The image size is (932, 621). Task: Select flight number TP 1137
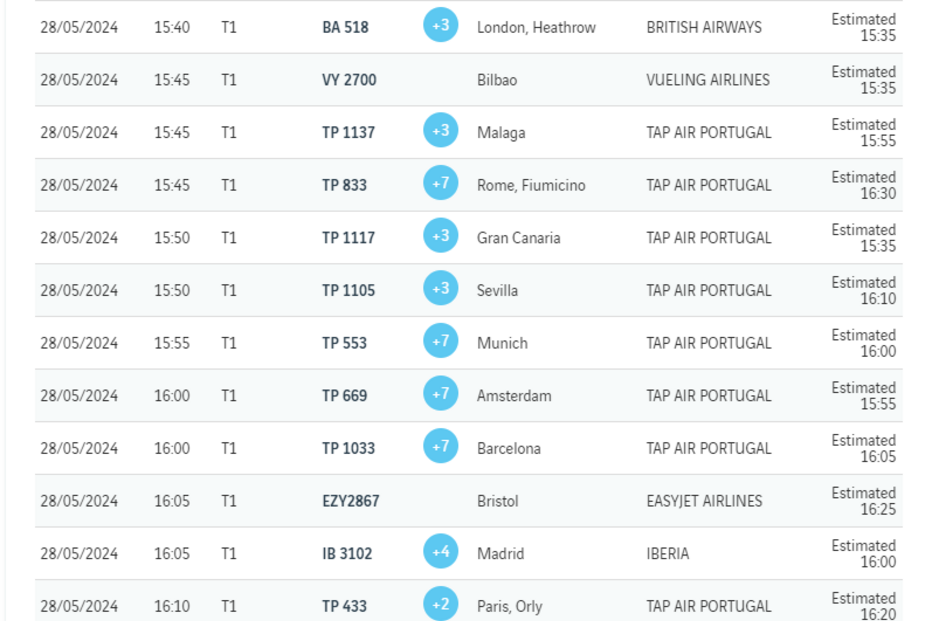[x=348, y=133]
